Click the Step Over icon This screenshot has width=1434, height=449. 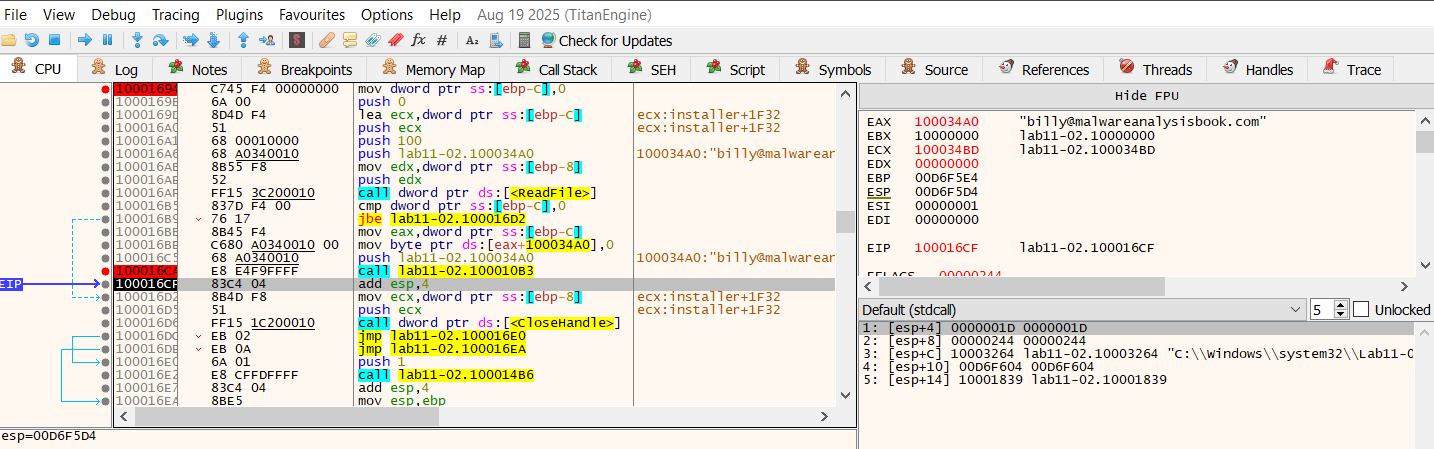161,40
